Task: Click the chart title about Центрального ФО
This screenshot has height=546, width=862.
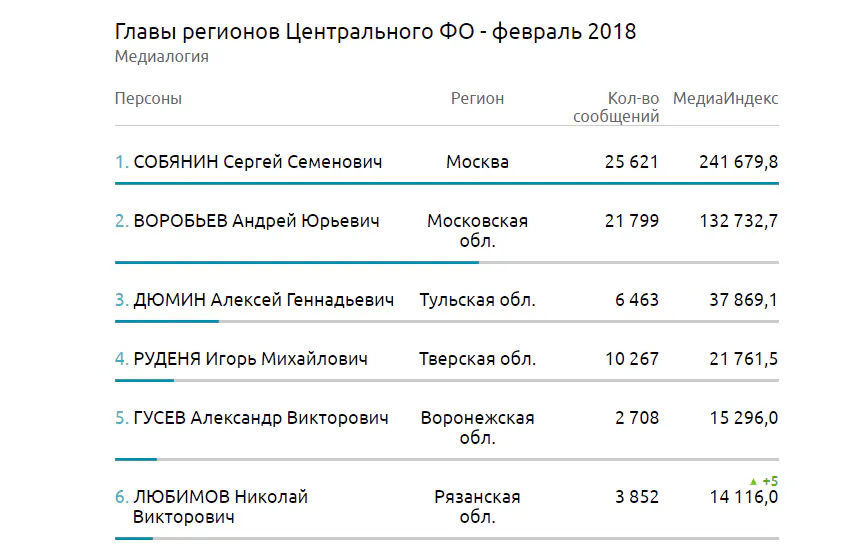Action: point(376,32)
